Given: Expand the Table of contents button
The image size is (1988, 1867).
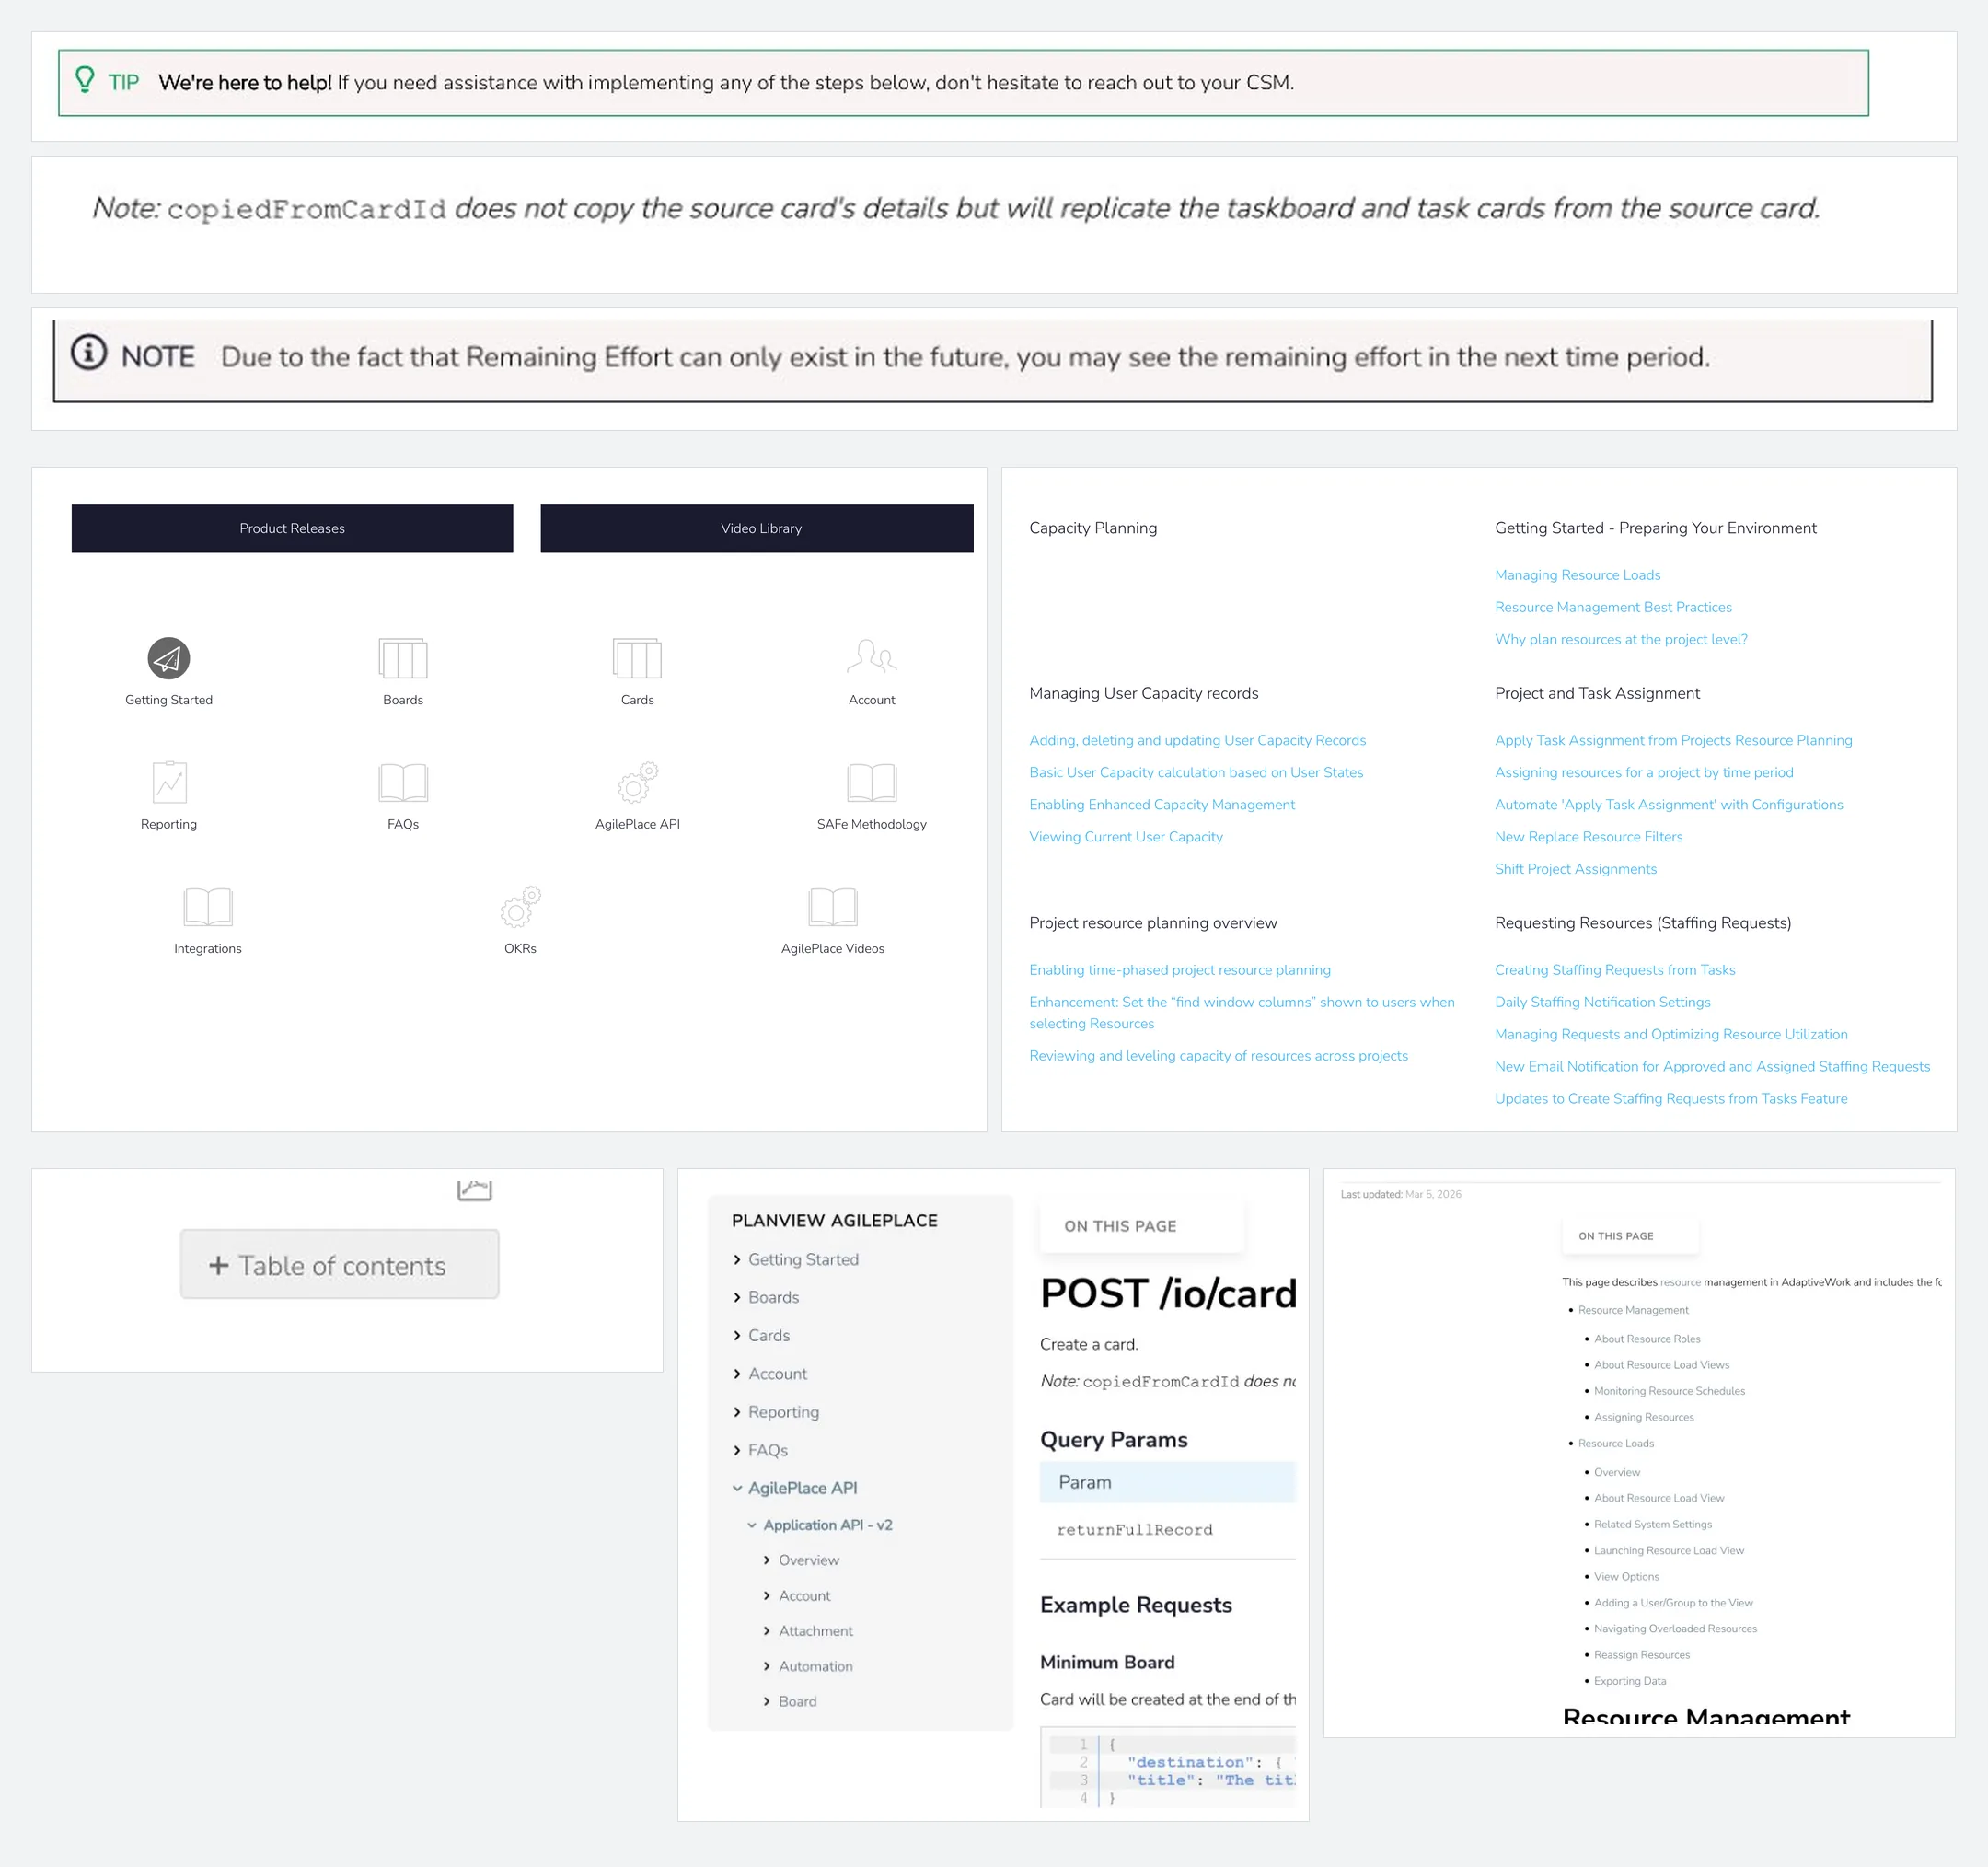Looking at the screenshot, I should pyautogui.click(x=339, y=1265).
